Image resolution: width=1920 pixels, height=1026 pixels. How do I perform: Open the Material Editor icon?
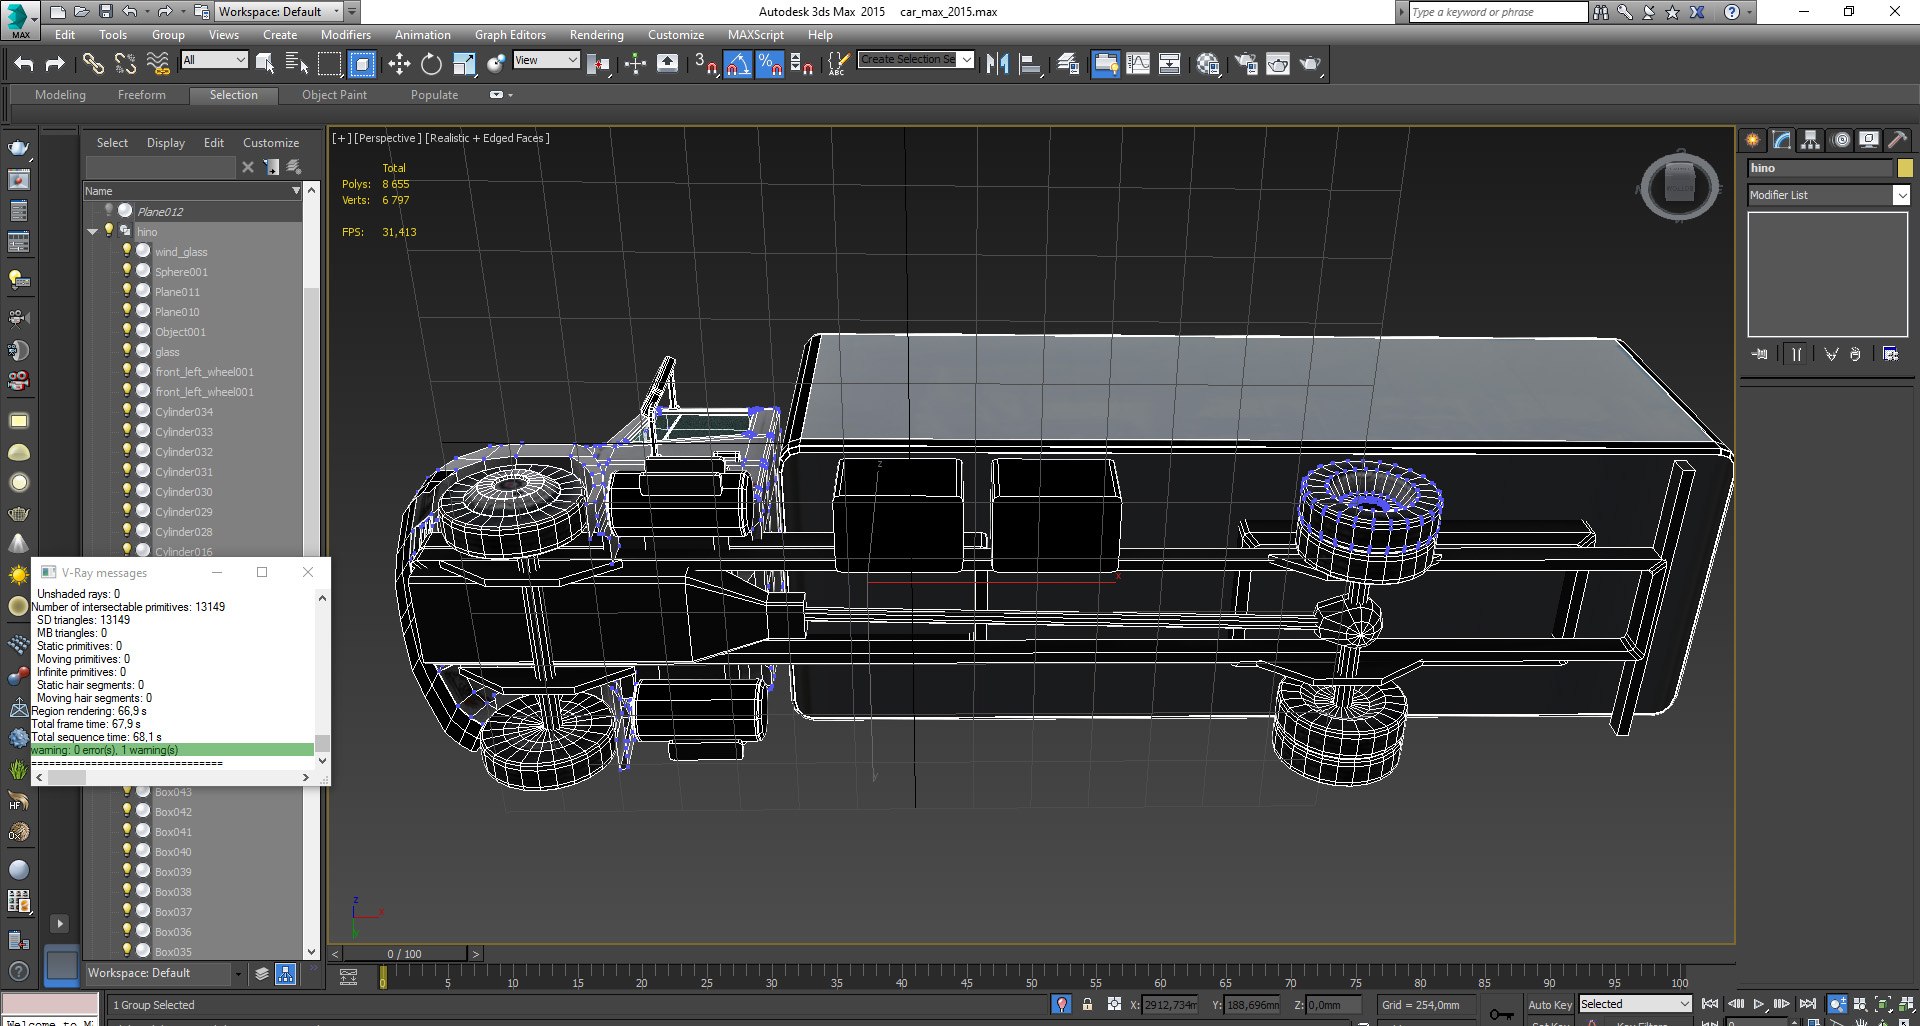1208,64
